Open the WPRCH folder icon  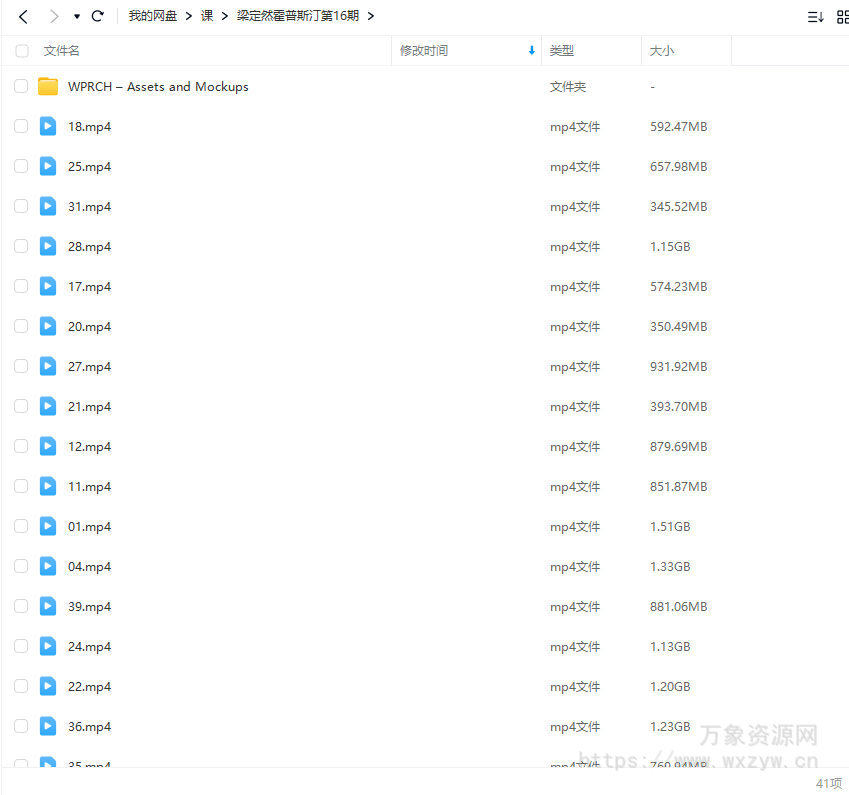click(x=47, y=86)
